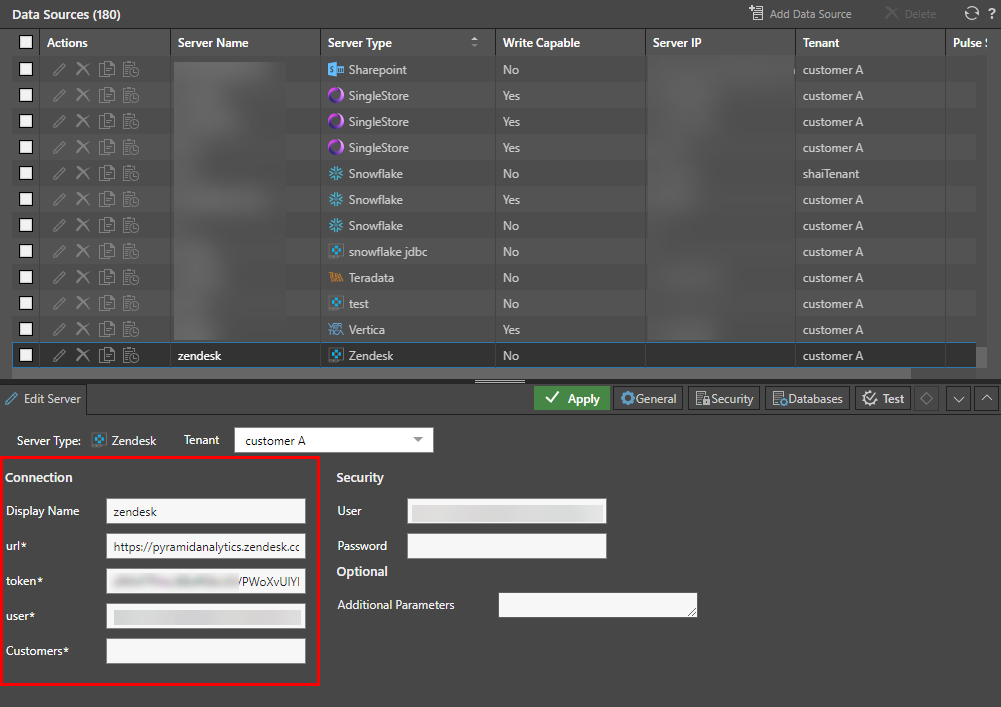Click the schedule clipboard icon in Vertica row
The height and width of the screenshot is (707, 1001).
tap(131, 329)
